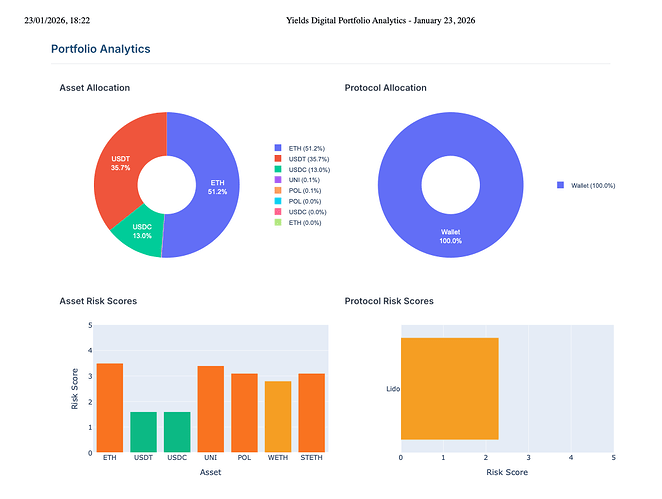Select the Wallet 100.0% slice in Protocol Allocation

coord(450,236)
